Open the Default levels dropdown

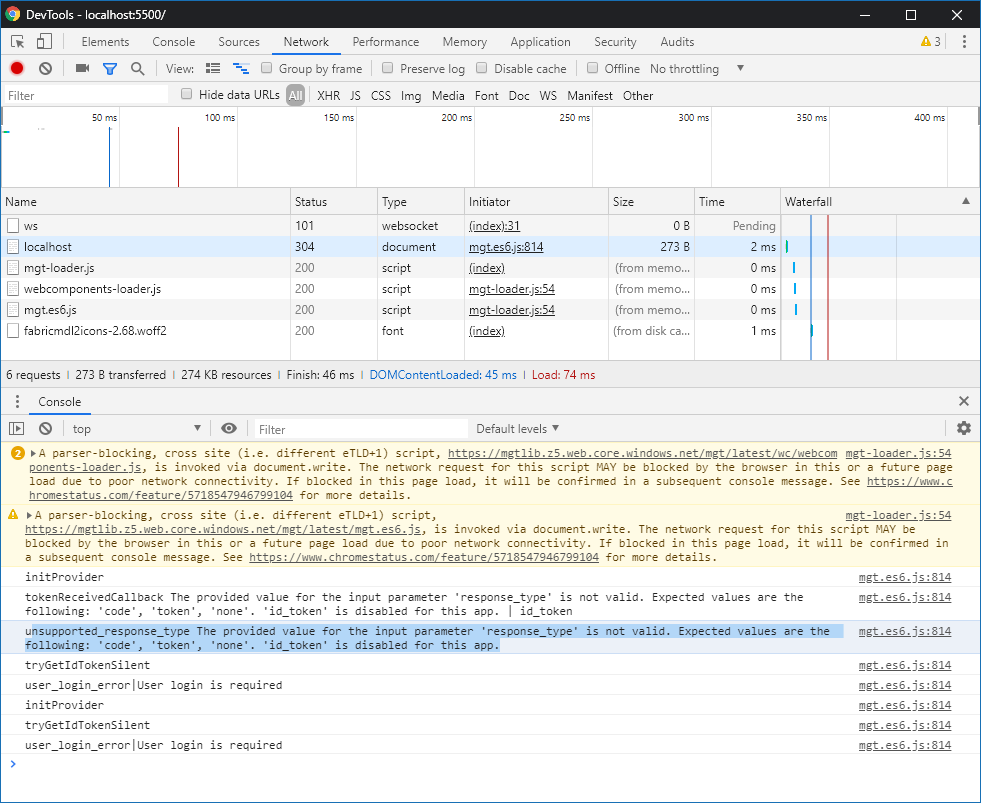517,428
